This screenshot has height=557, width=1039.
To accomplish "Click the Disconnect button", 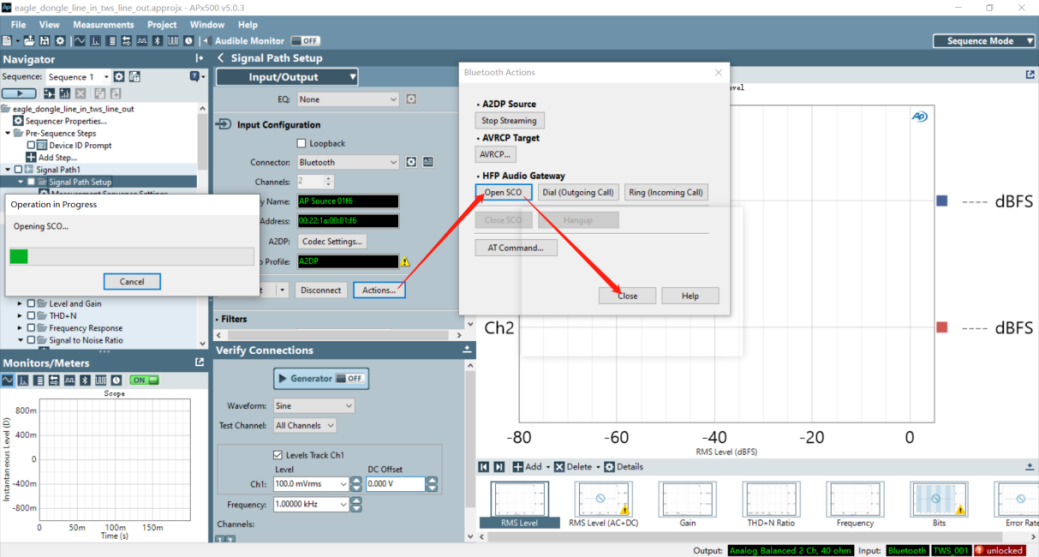I will 321,290.
